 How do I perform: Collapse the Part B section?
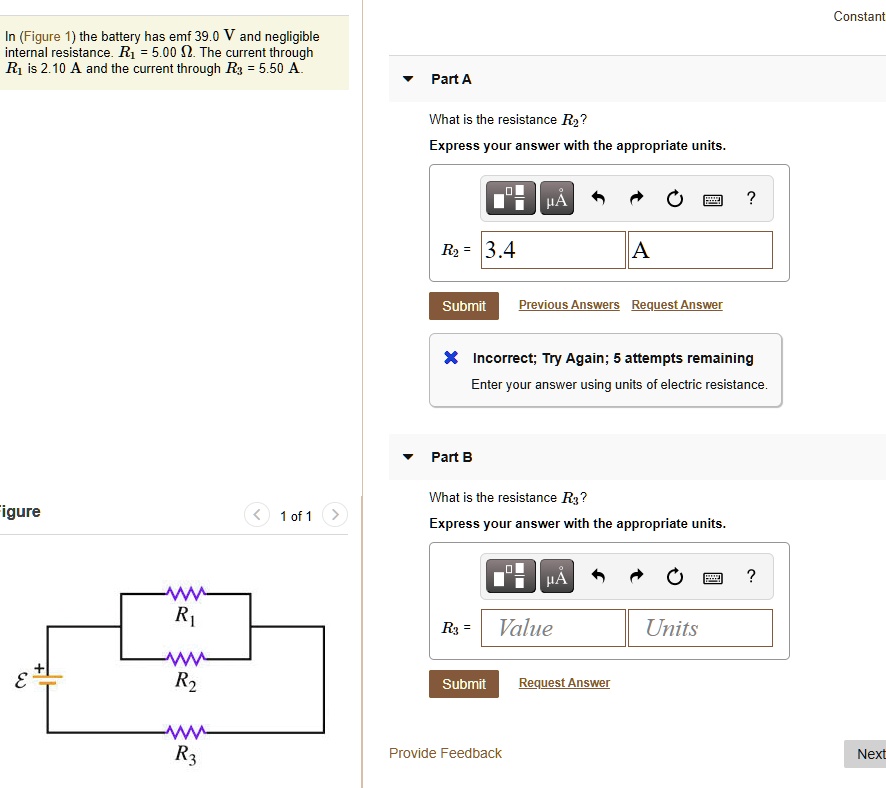click(x=408, y=456)
